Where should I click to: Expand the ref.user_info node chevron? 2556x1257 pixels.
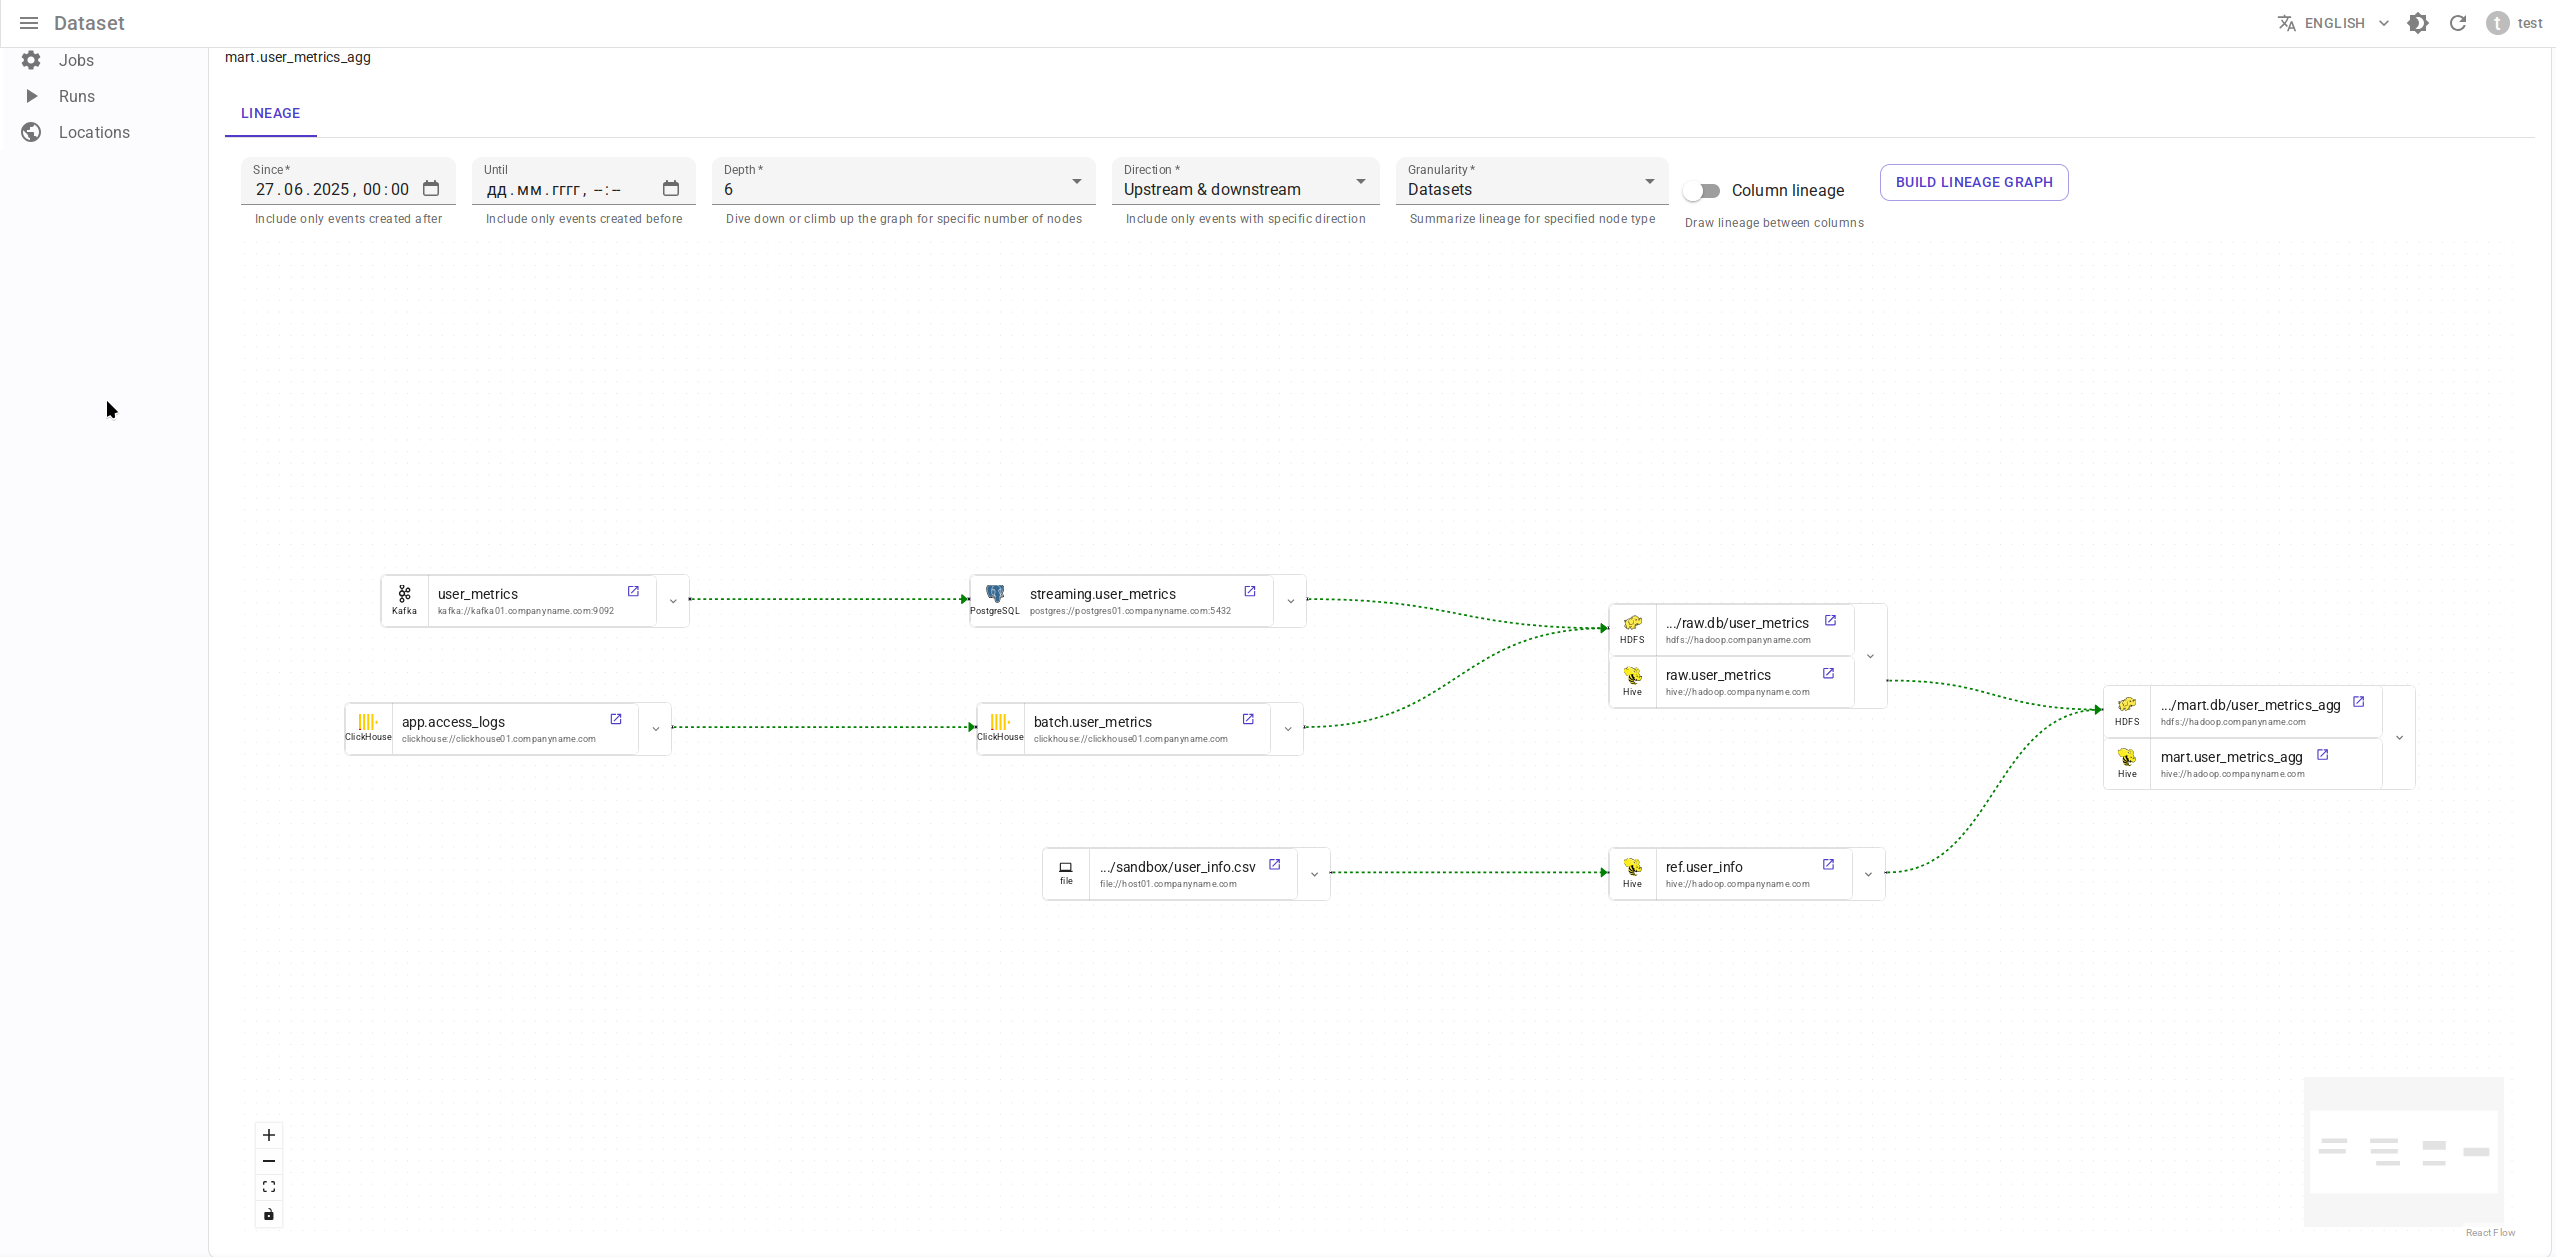(x=1868, y=875)
